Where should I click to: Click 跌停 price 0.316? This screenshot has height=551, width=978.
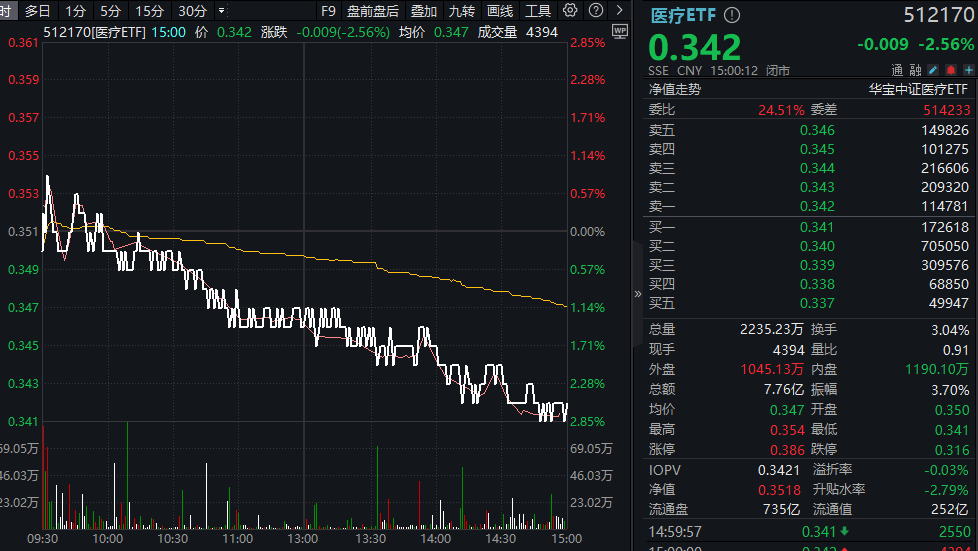click(952, 450)
